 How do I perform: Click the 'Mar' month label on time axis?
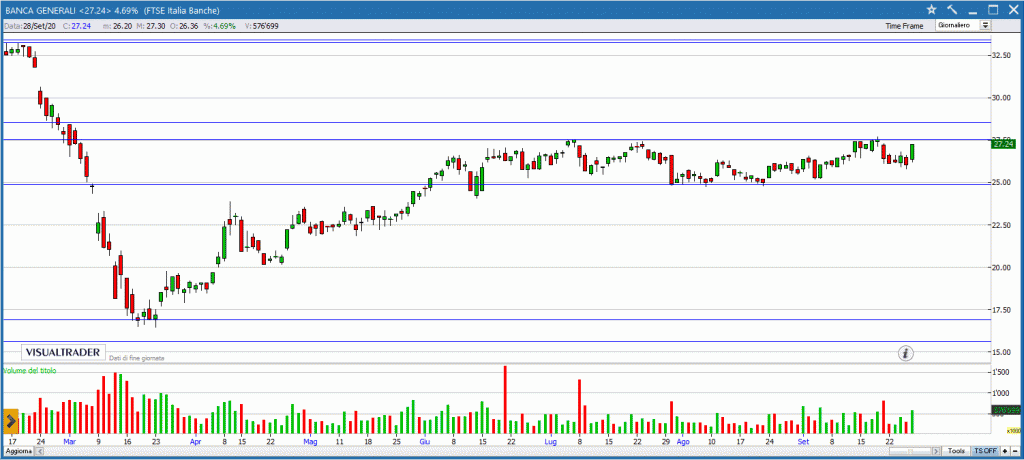70,442
